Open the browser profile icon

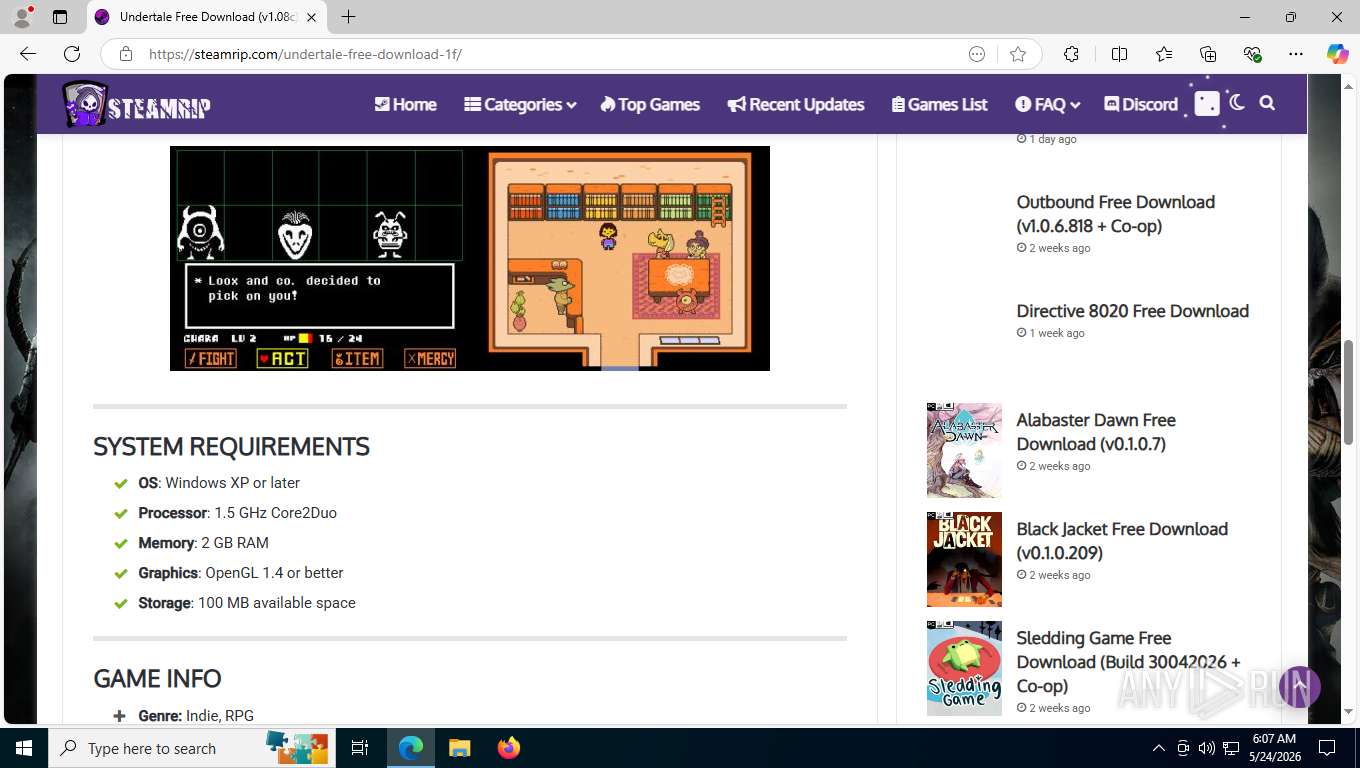[x=22, y=17]
